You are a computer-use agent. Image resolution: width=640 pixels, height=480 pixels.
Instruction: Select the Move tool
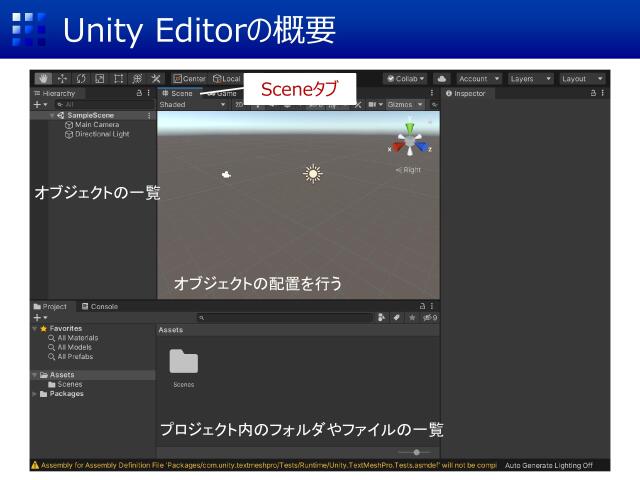click(x=62, y=78)
